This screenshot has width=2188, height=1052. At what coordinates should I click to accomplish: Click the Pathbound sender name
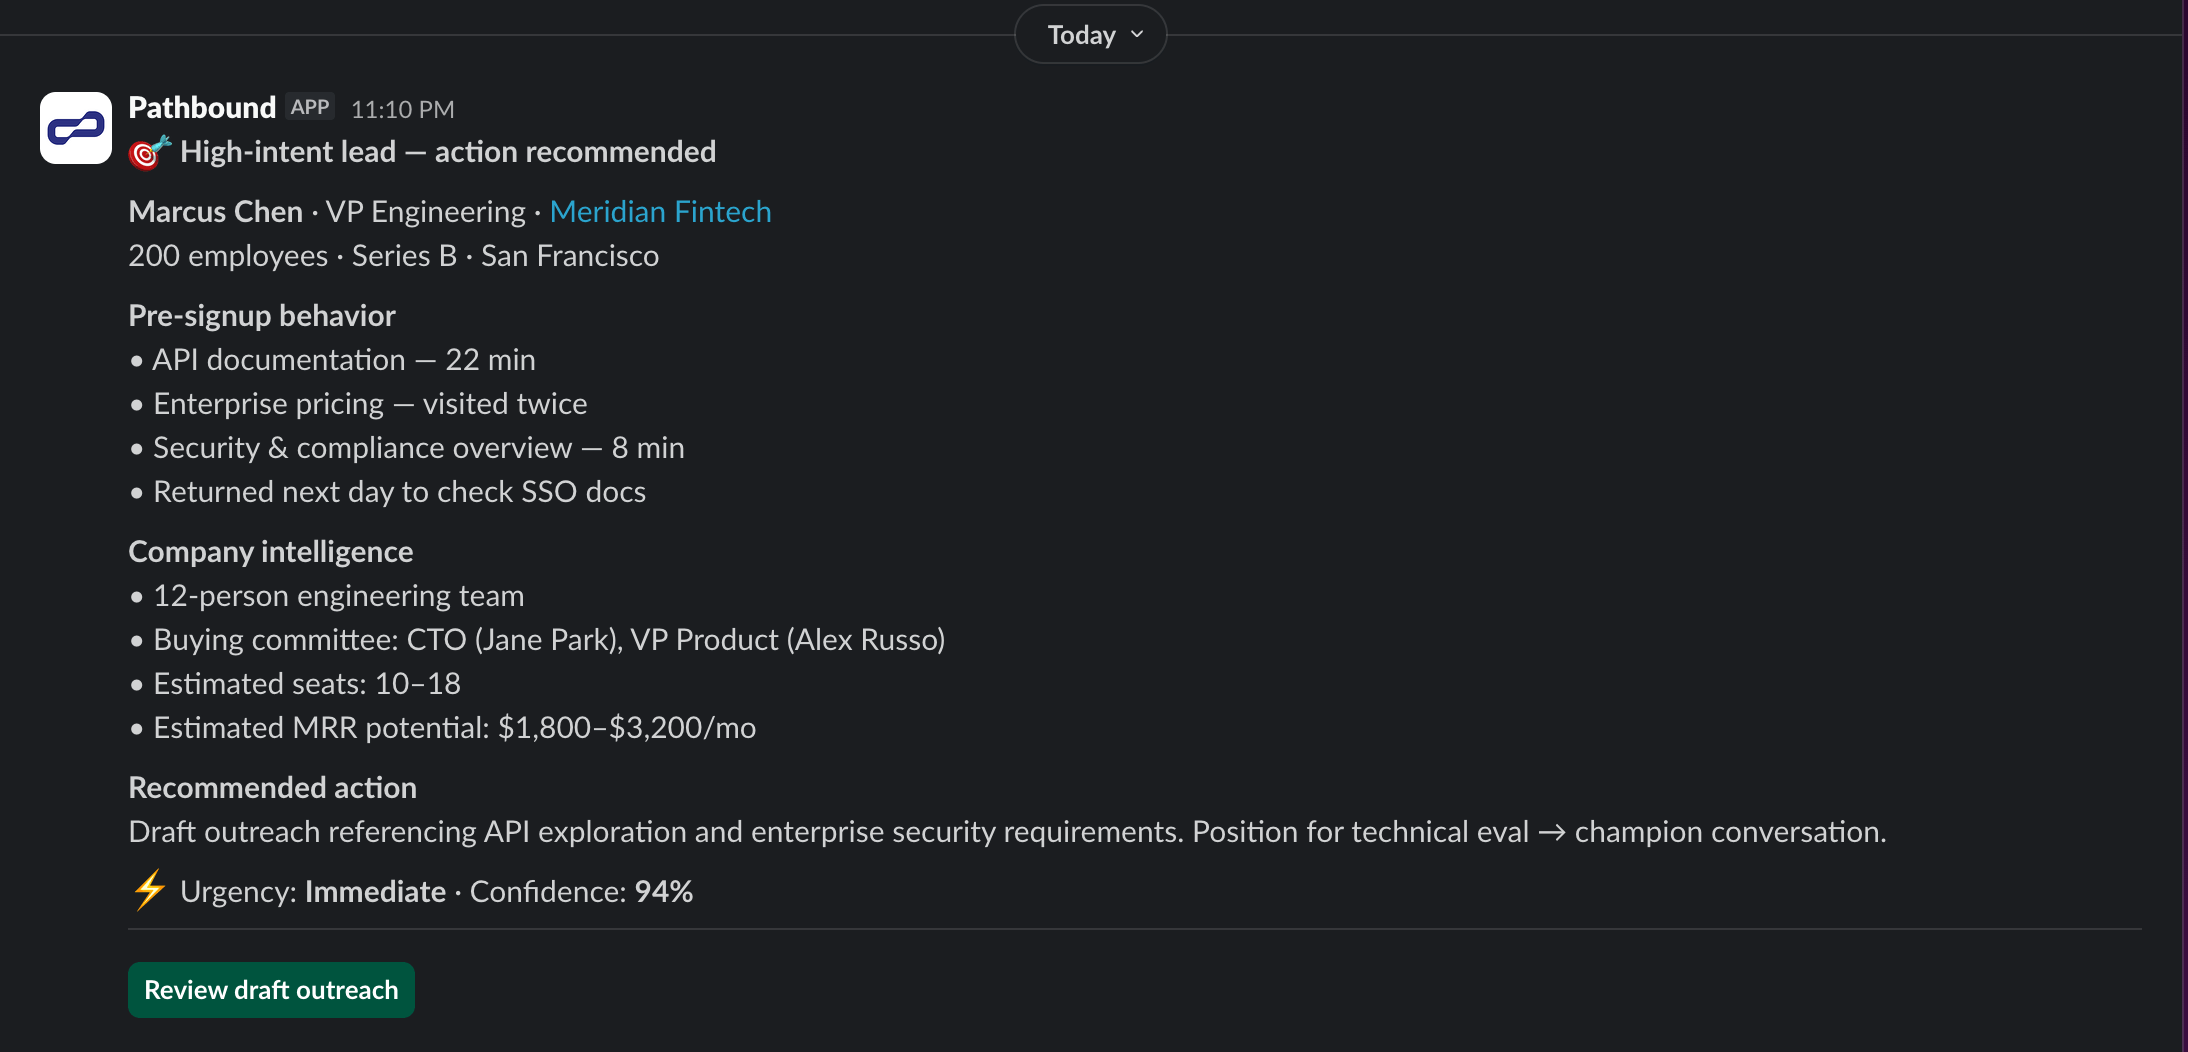coord(201,107)
